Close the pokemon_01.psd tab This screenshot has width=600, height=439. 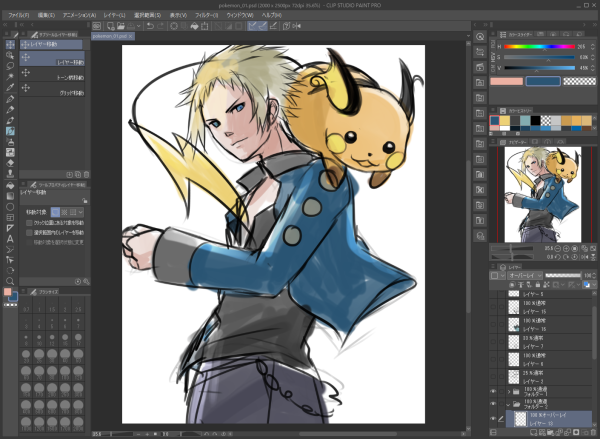tap(131, 36)
